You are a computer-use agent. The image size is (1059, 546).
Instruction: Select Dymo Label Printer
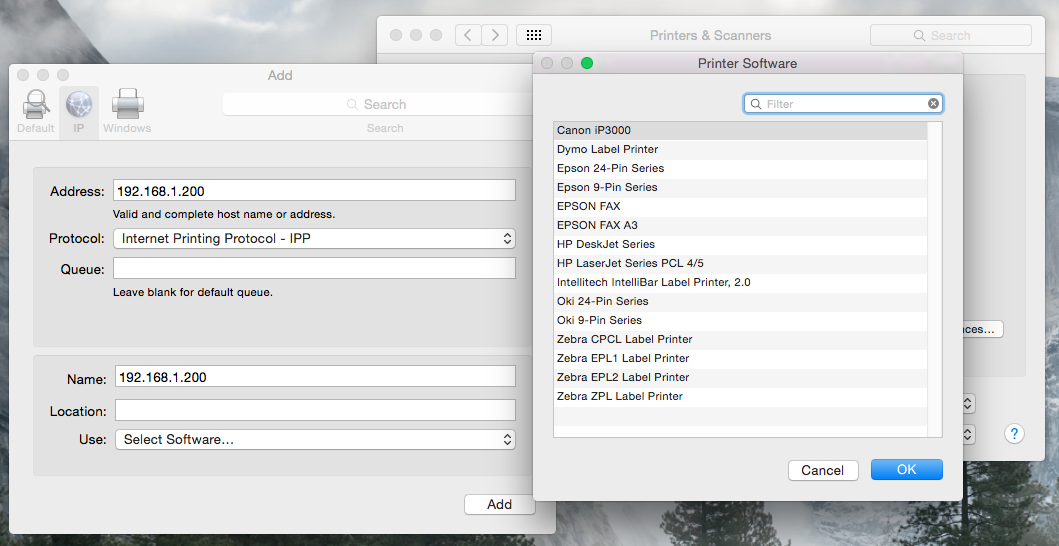pyautogui.click(x=740, y=149)
